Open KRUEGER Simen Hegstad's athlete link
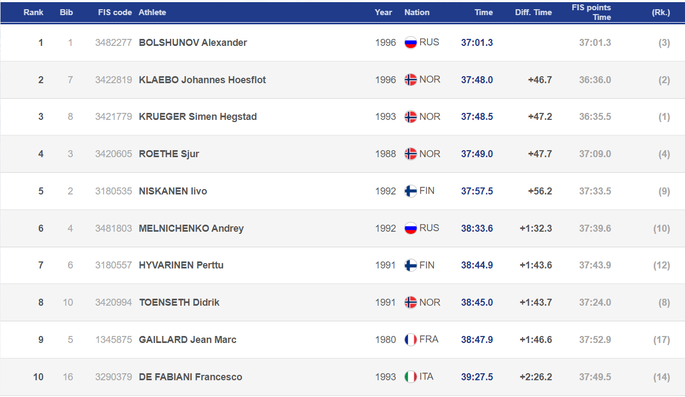The image size is (685, 397). (197, 117)
